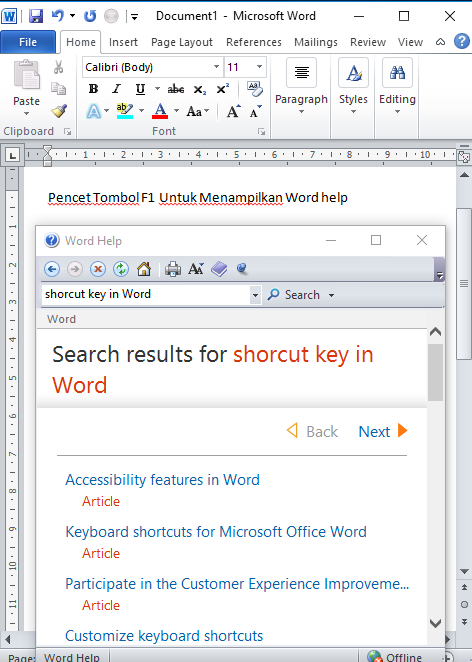
Task: Save document via Quick Access floppy icon
Action: click(x=36, y=16)
